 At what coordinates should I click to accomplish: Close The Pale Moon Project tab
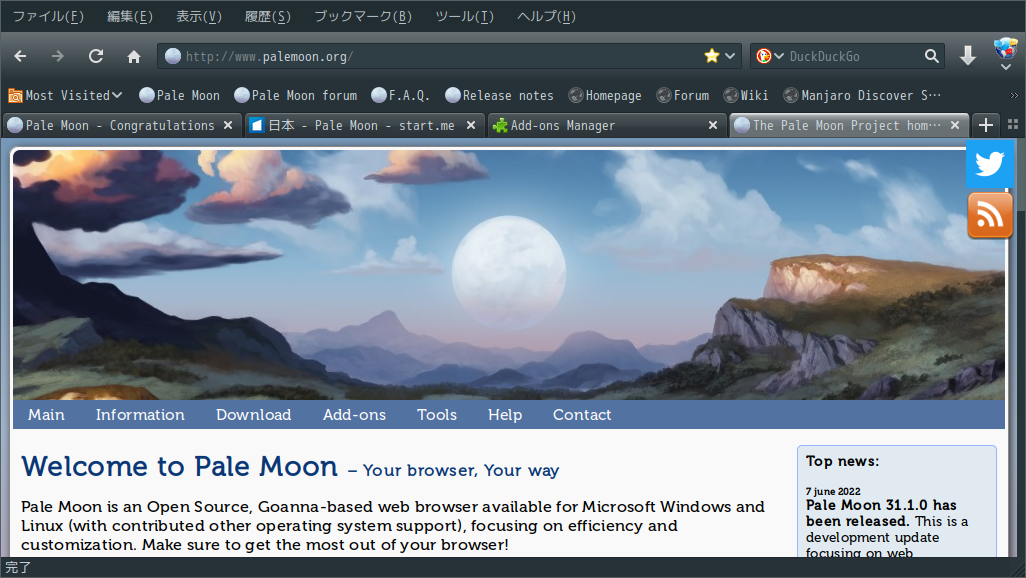point(955,125)
